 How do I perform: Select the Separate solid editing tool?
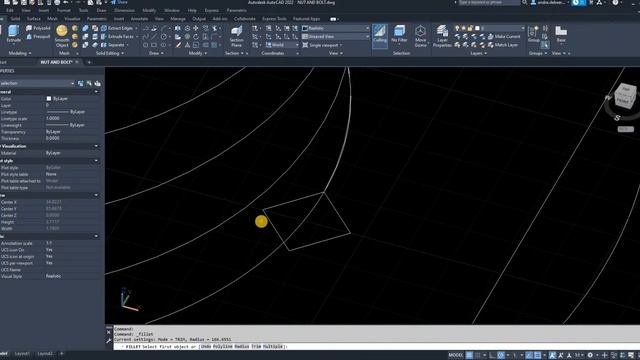(x=114, y=45)
